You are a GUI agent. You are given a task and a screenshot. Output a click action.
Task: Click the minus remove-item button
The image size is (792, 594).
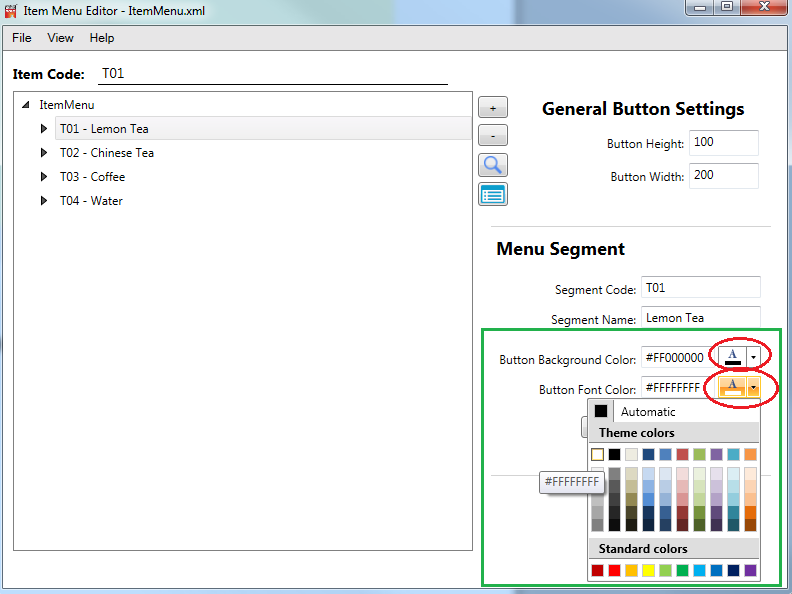pos(492,136)
